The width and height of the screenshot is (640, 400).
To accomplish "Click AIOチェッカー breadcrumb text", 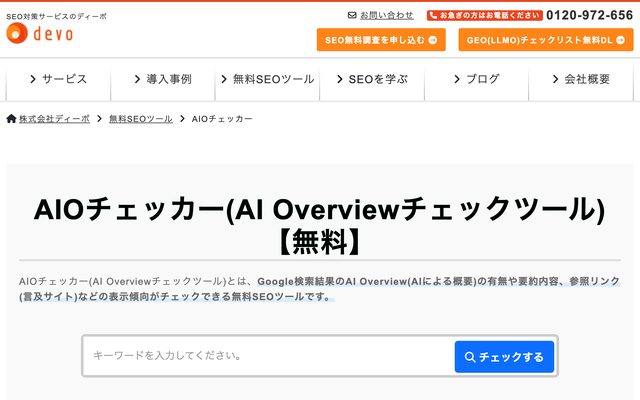I will coord(222,119).
